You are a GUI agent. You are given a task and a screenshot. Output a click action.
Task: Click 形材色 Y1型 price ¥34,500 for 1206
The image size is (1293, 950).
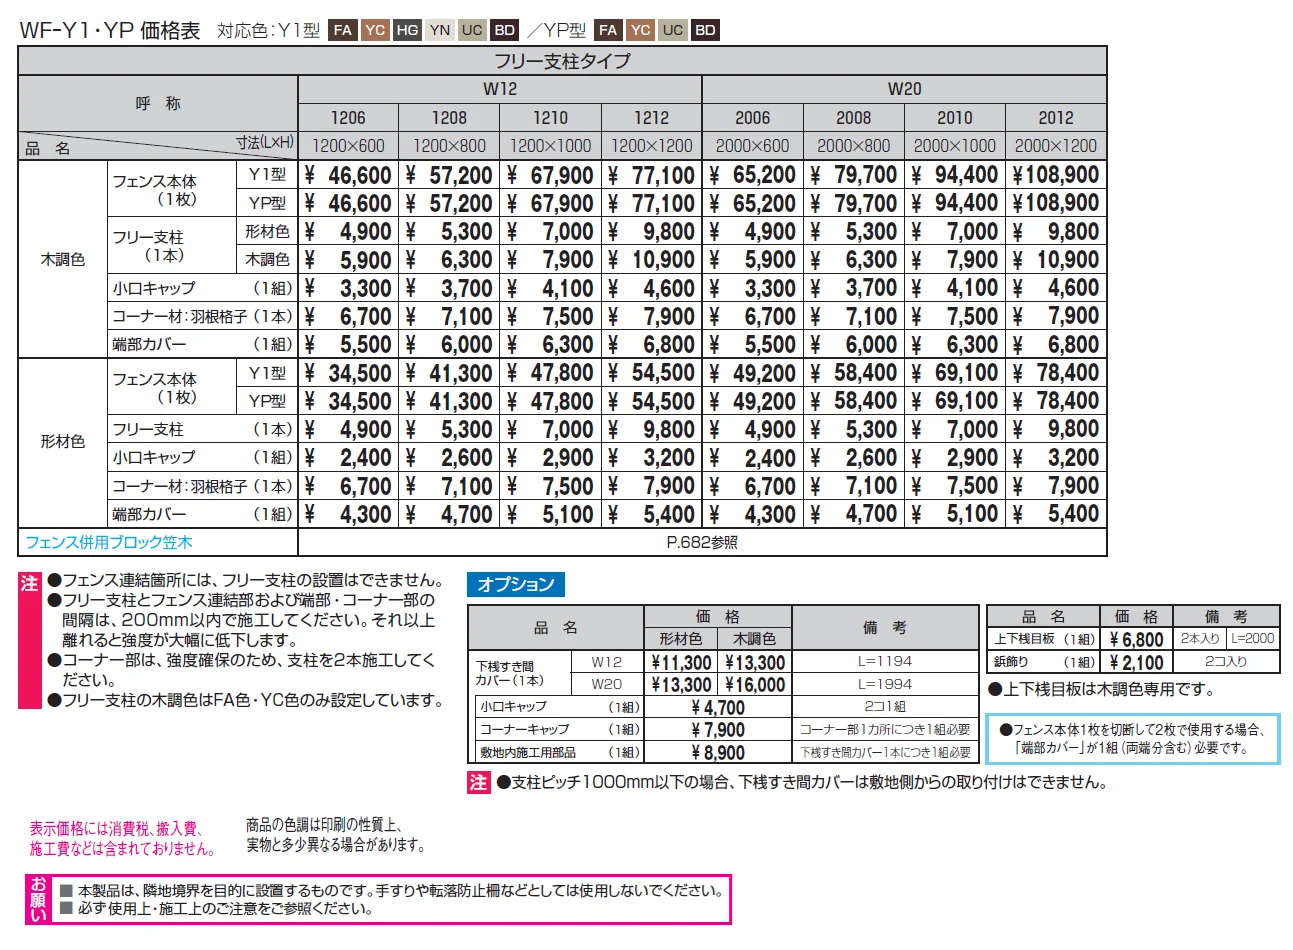pos(348,373)
